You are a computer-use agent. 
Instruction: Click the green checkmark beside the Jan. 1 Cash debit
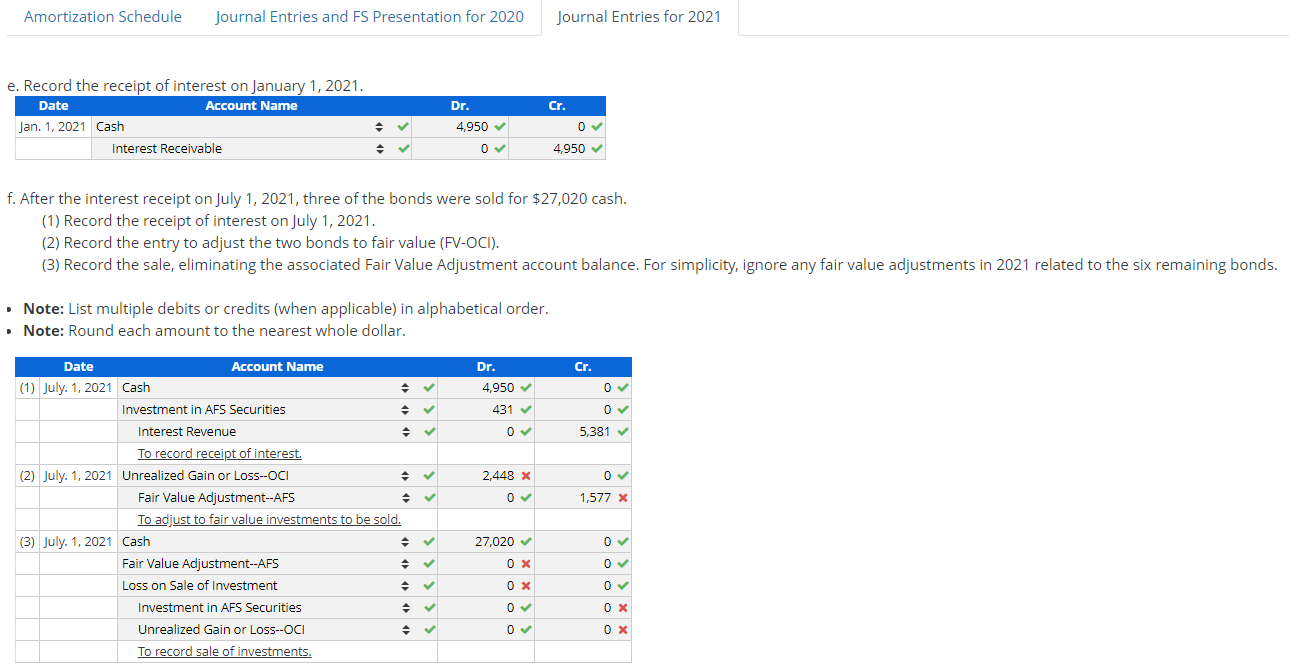(500, 126)
